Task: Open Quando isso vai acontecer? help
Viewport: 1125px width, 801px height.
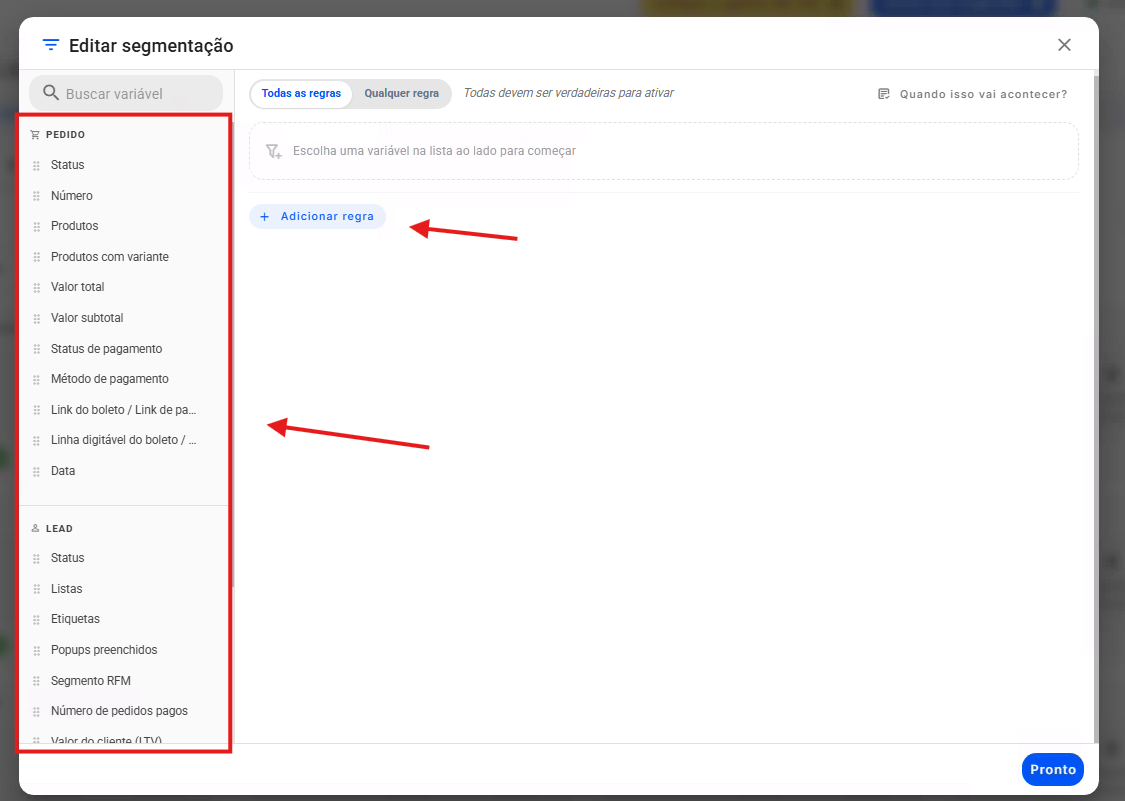Action: [972, 94]
